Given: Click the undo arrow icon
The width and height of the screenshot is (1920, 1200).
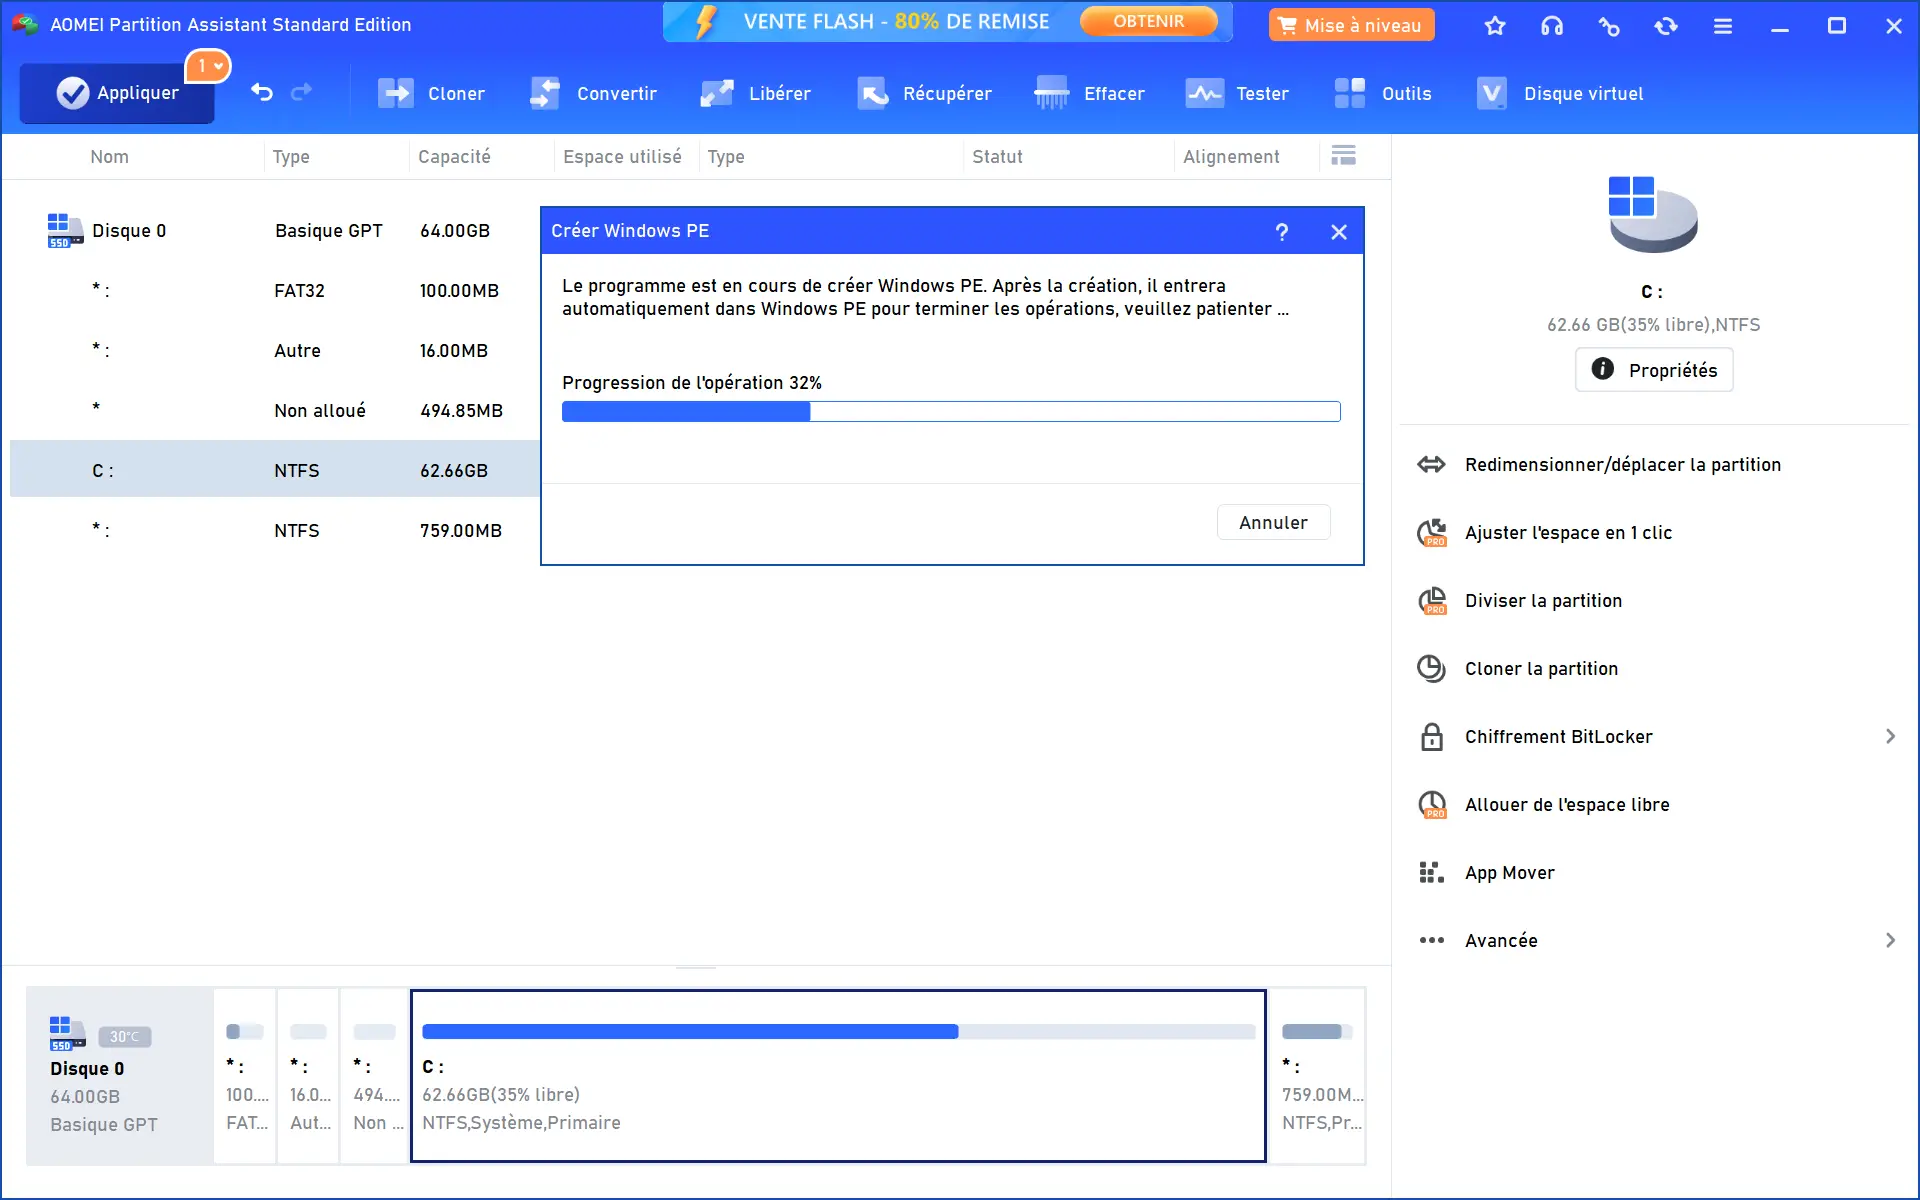Looking at the screenshot, I should pyautogui.click(x=262, y=93).
